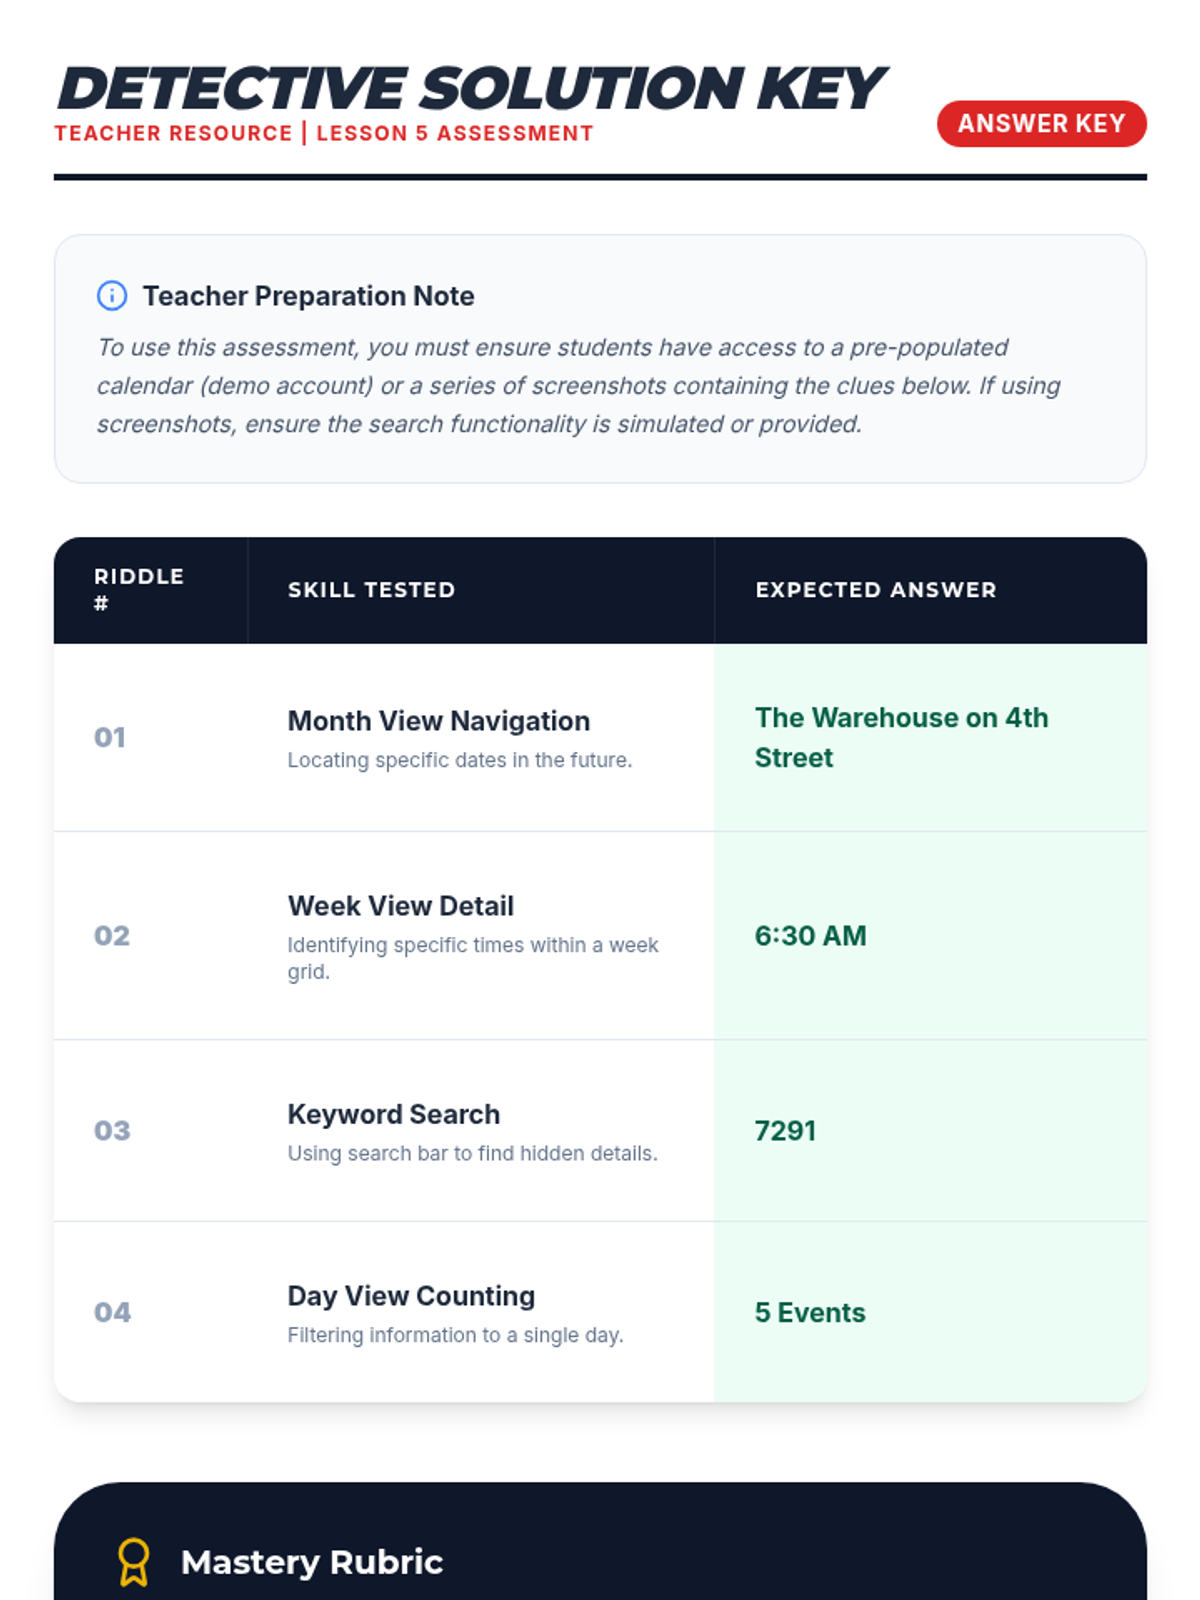Click the info icon beside Teacher Preparation Note
Image resolution: width=1200 pixels, height=1600 pixels.
(x=111, y=296)
